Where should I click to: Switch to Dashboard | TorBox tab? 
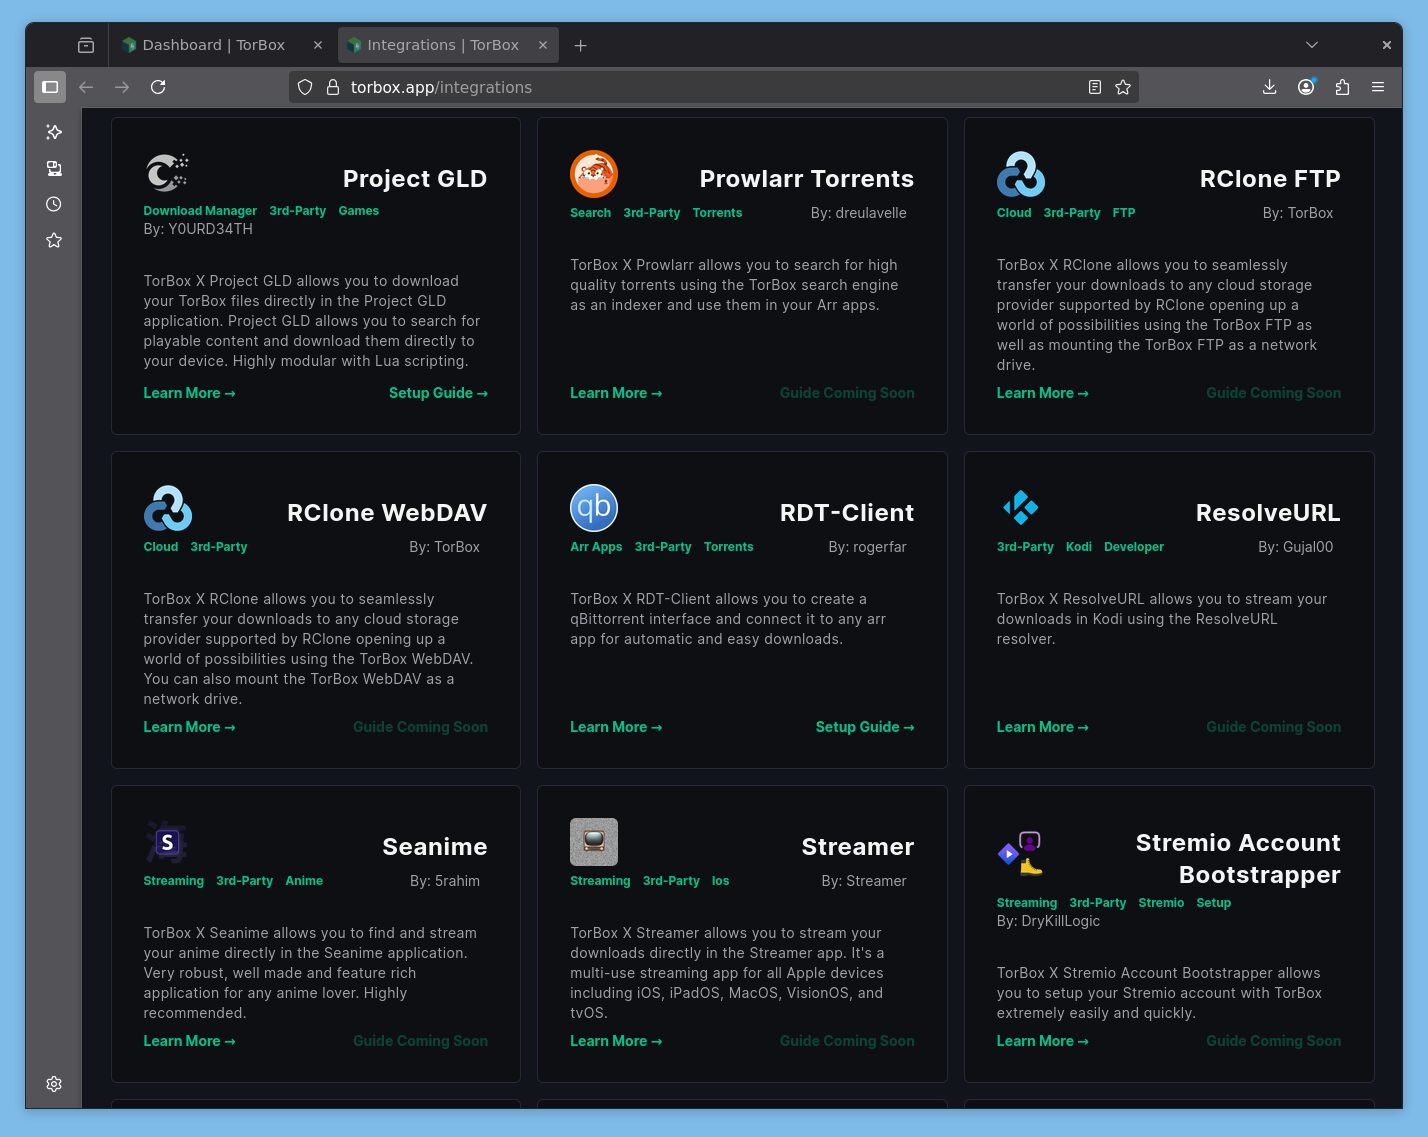point(213,45)
